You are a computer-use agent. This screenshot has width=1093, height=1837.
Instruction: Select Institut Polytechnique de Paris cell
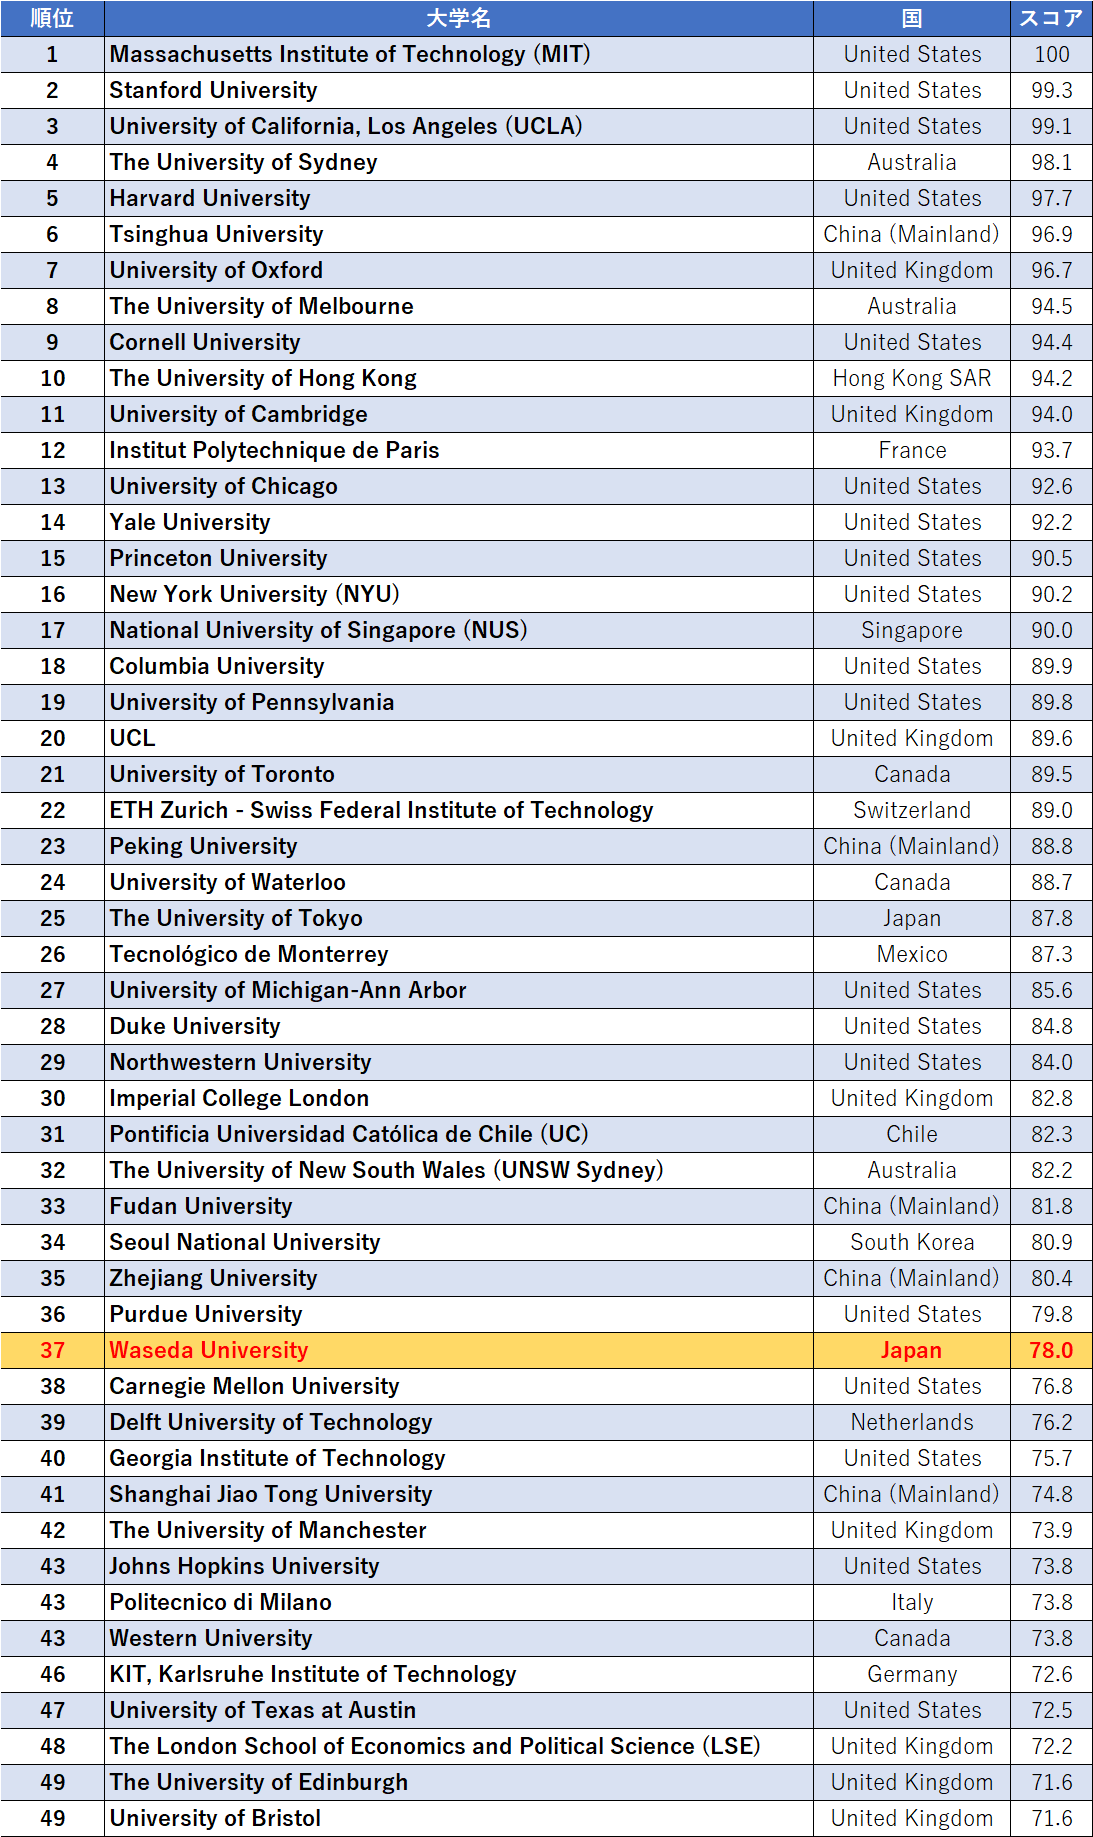point(459,450)
